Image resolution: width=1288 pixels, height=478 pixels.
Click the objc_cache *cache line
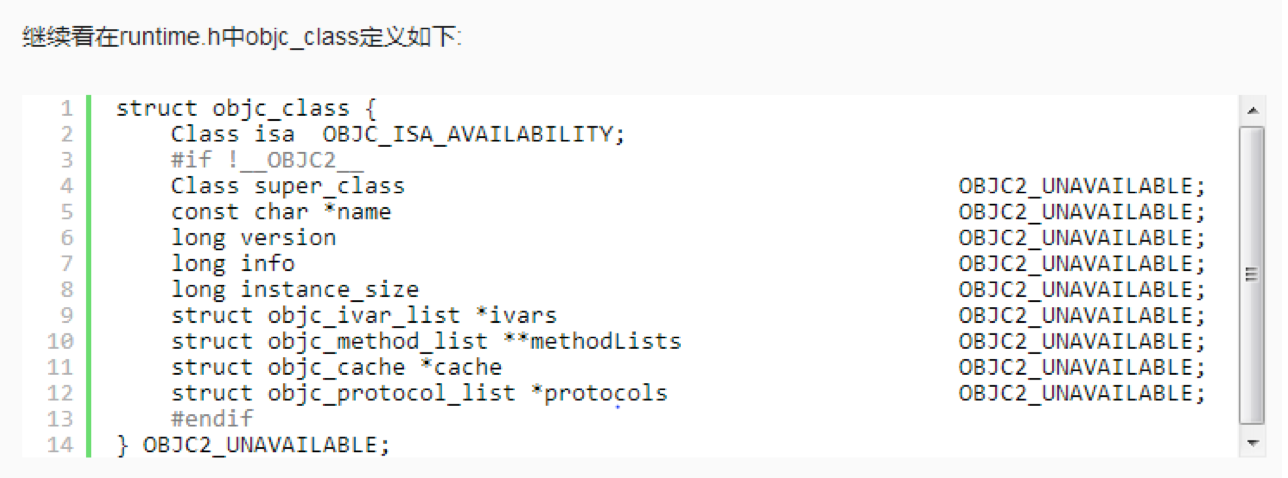336,367
